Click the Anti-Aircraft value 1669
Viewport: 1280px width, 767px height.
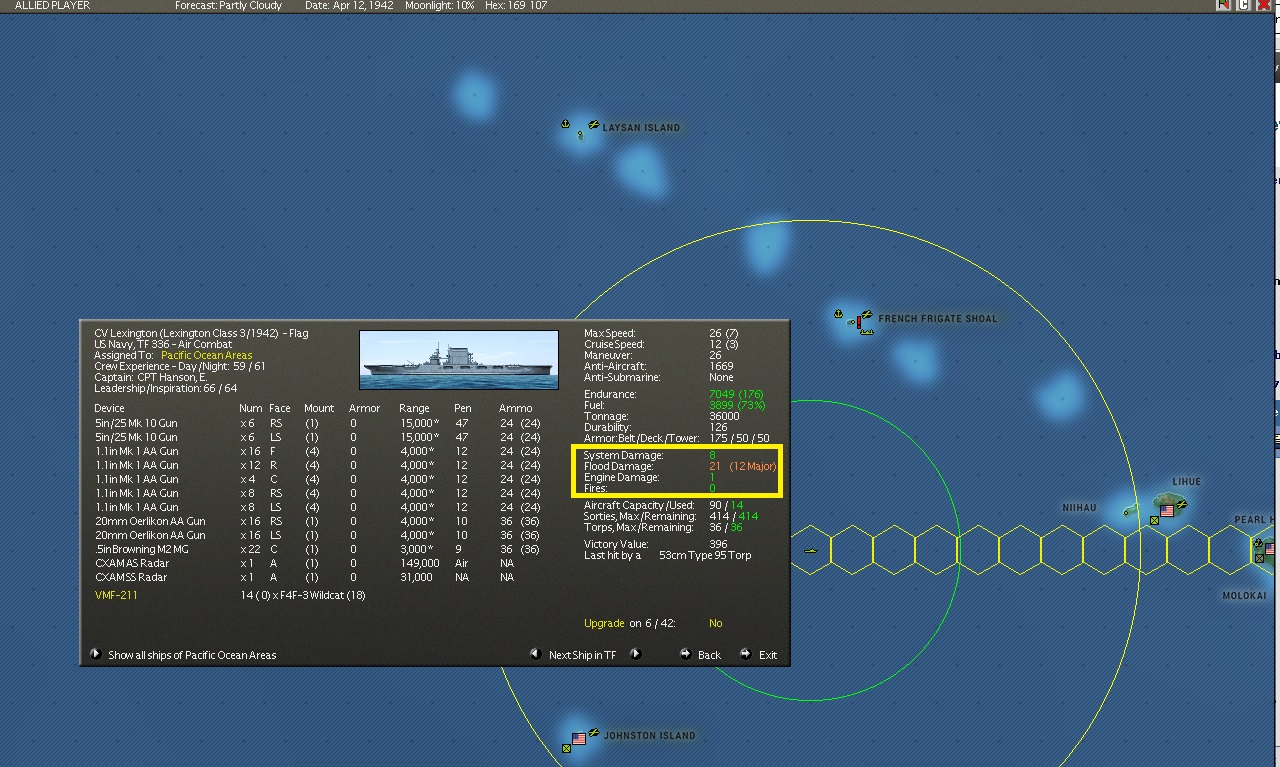721,366
